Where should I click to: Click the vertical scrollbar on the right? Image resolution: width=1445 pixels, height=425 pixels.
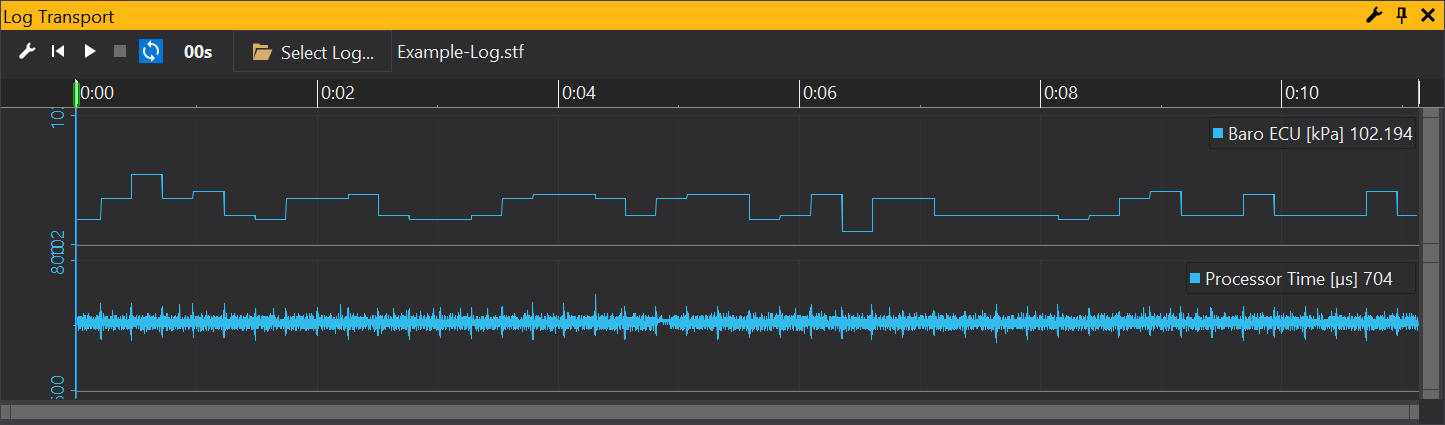[1433, 250]
